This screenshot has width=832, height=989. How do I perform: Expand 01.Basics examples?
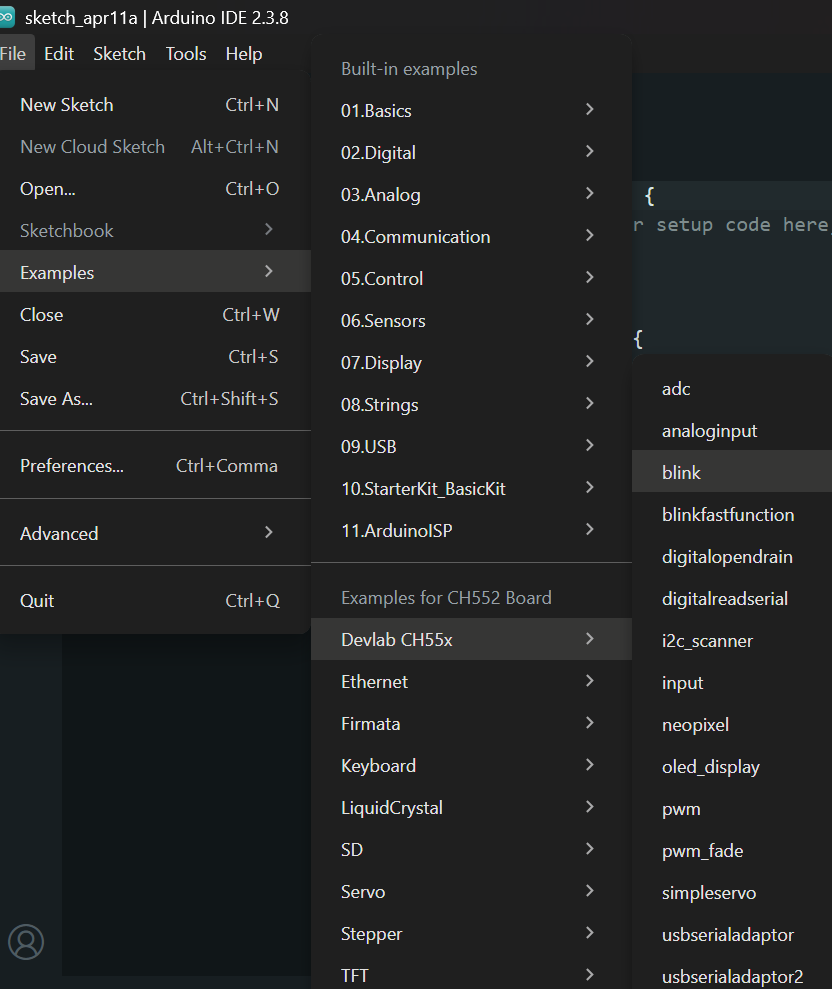[x=471, y=111]
